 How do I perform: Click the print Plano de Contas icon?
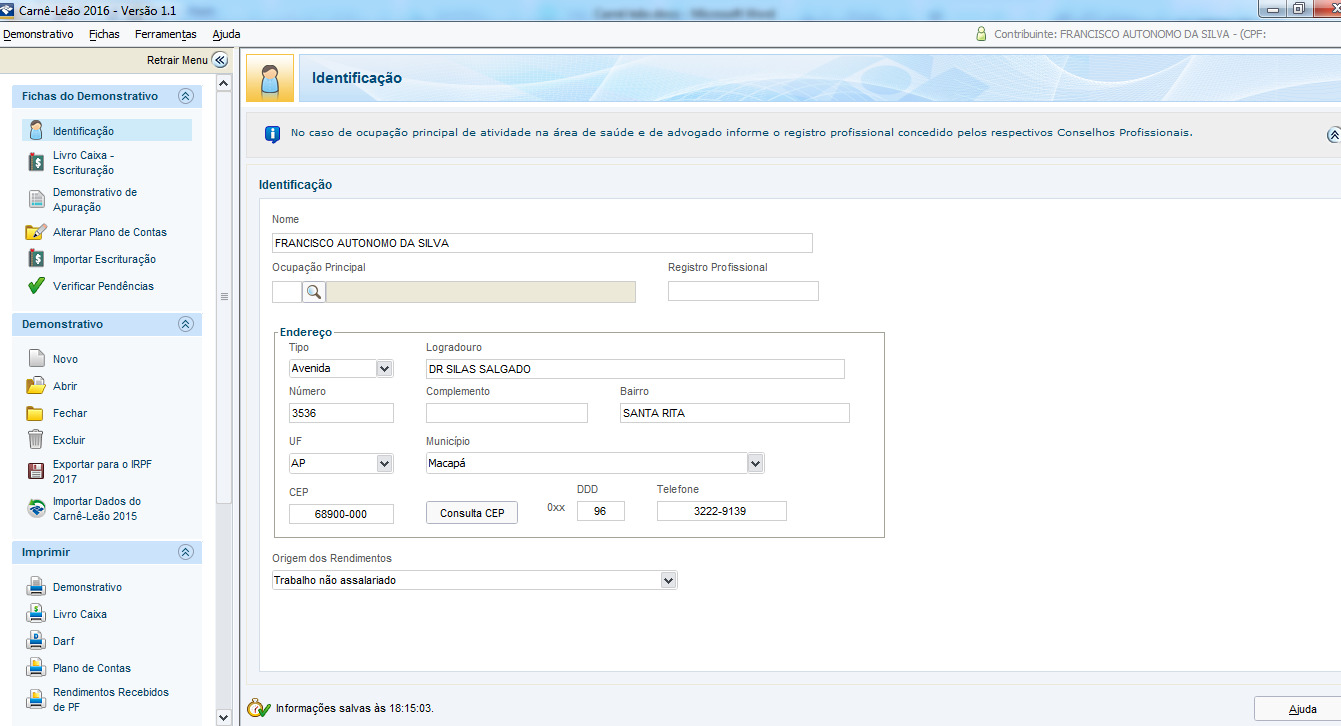pos(36,668)
